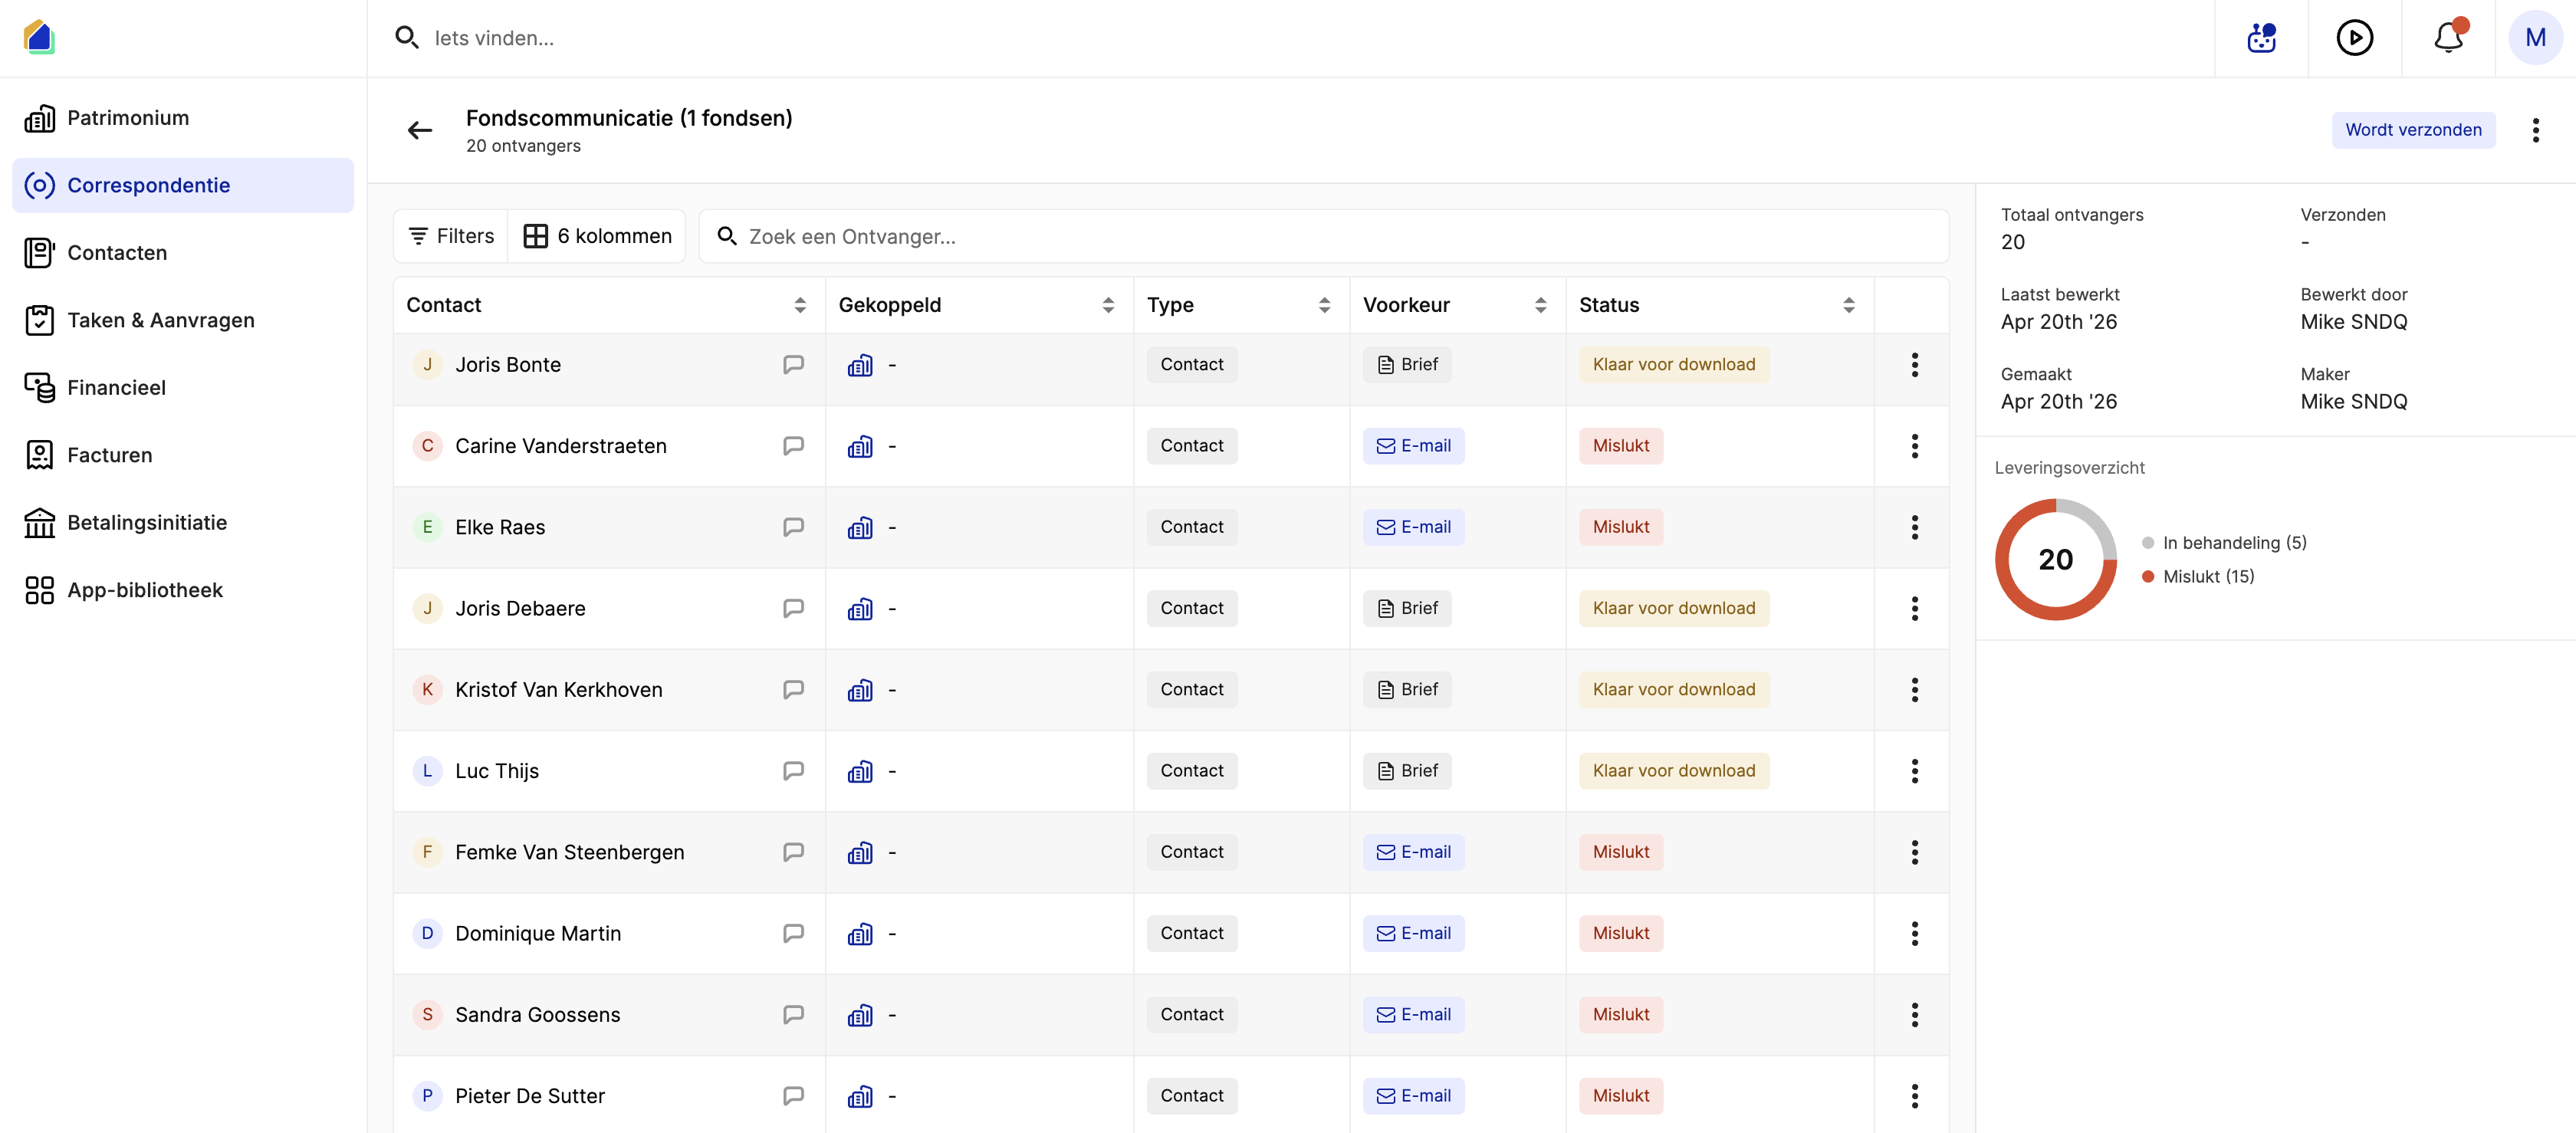Open Patrimonium in the sidebar
The image size is (2576, 1133).
183,118
